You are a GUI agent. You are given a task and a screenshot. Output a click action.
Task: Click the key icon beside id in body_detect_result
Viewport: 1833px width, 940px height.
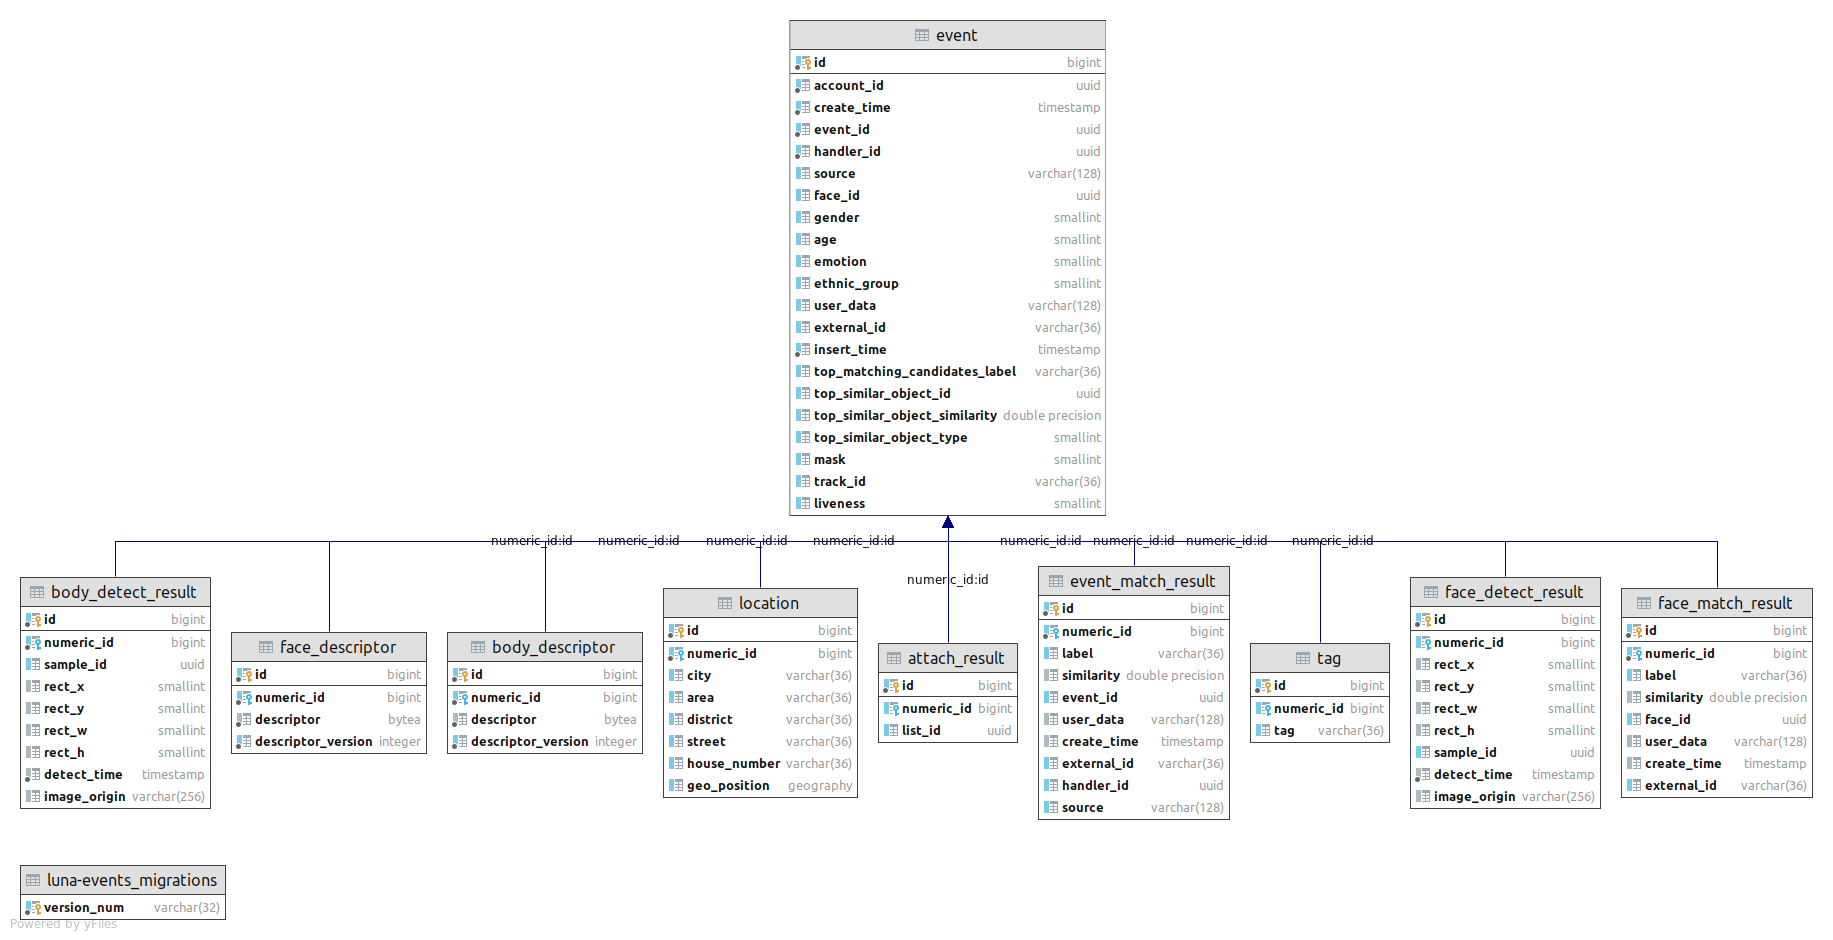tap(31, 619)
